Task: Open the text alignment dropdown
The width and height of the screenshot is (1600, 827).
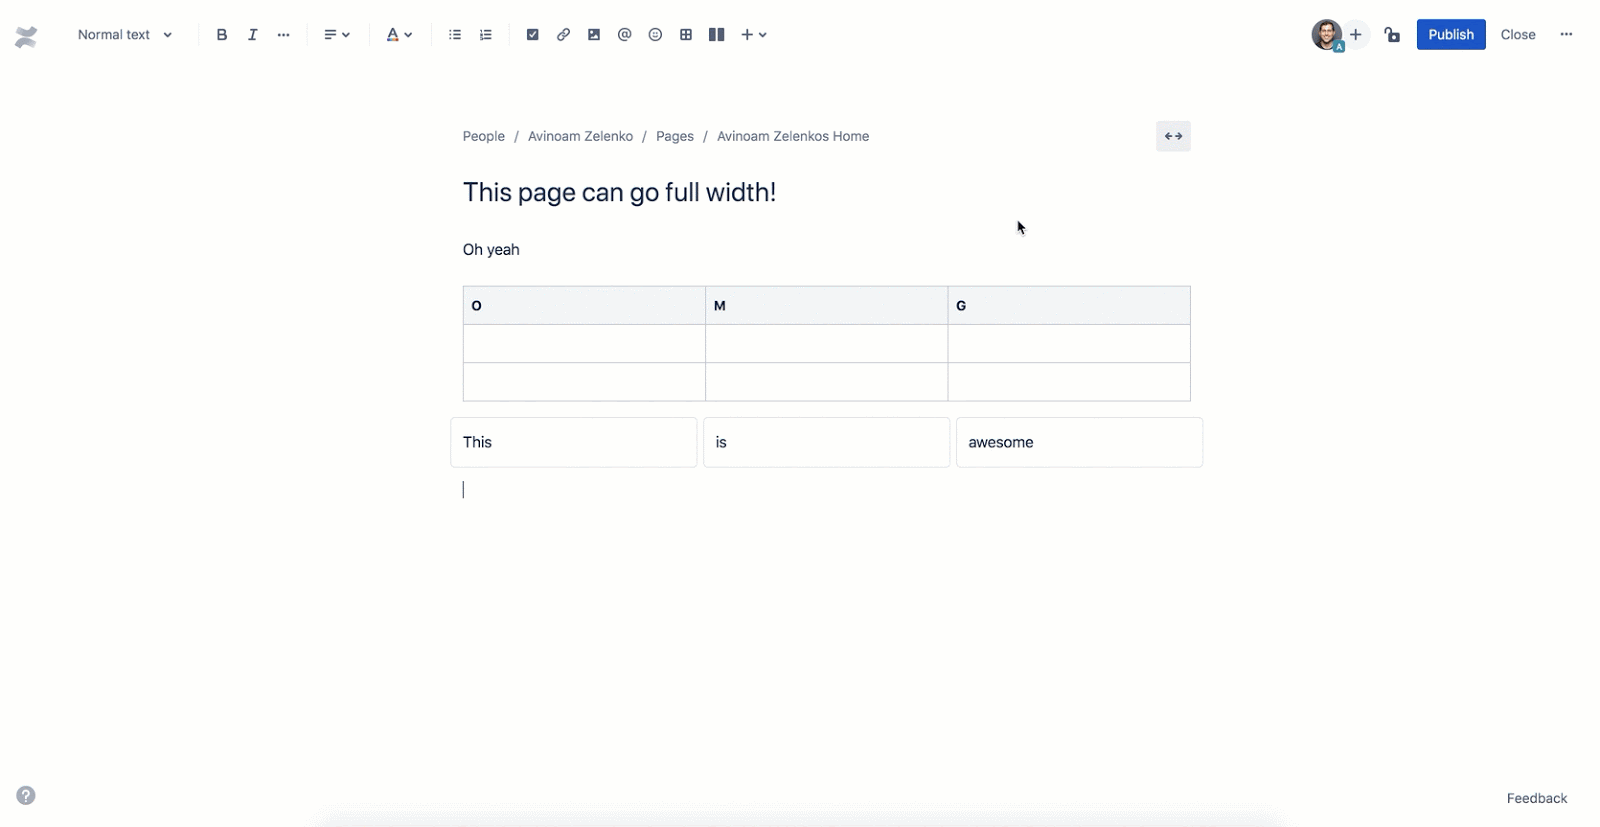Action: tap(337, 35)
